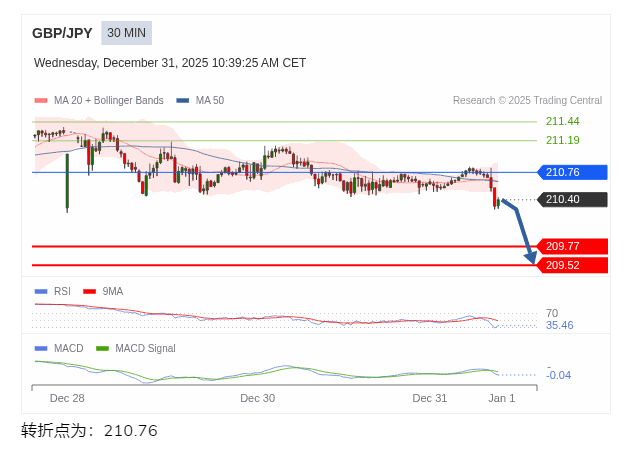Select the GBP/JPY pair title
Image resolution: width=634 pixels, height=456 pixels.
tap(62, 33)
